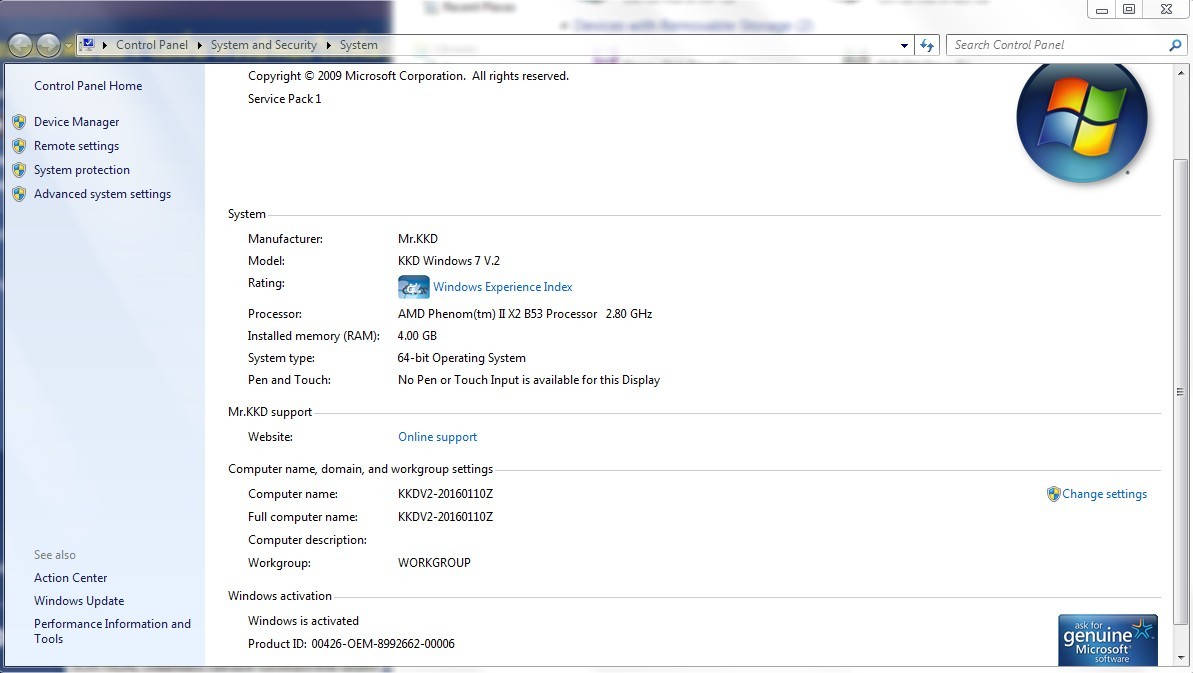Click the 64-bit Operating System text
The image size is (1193, 673).
click(461, 357)
